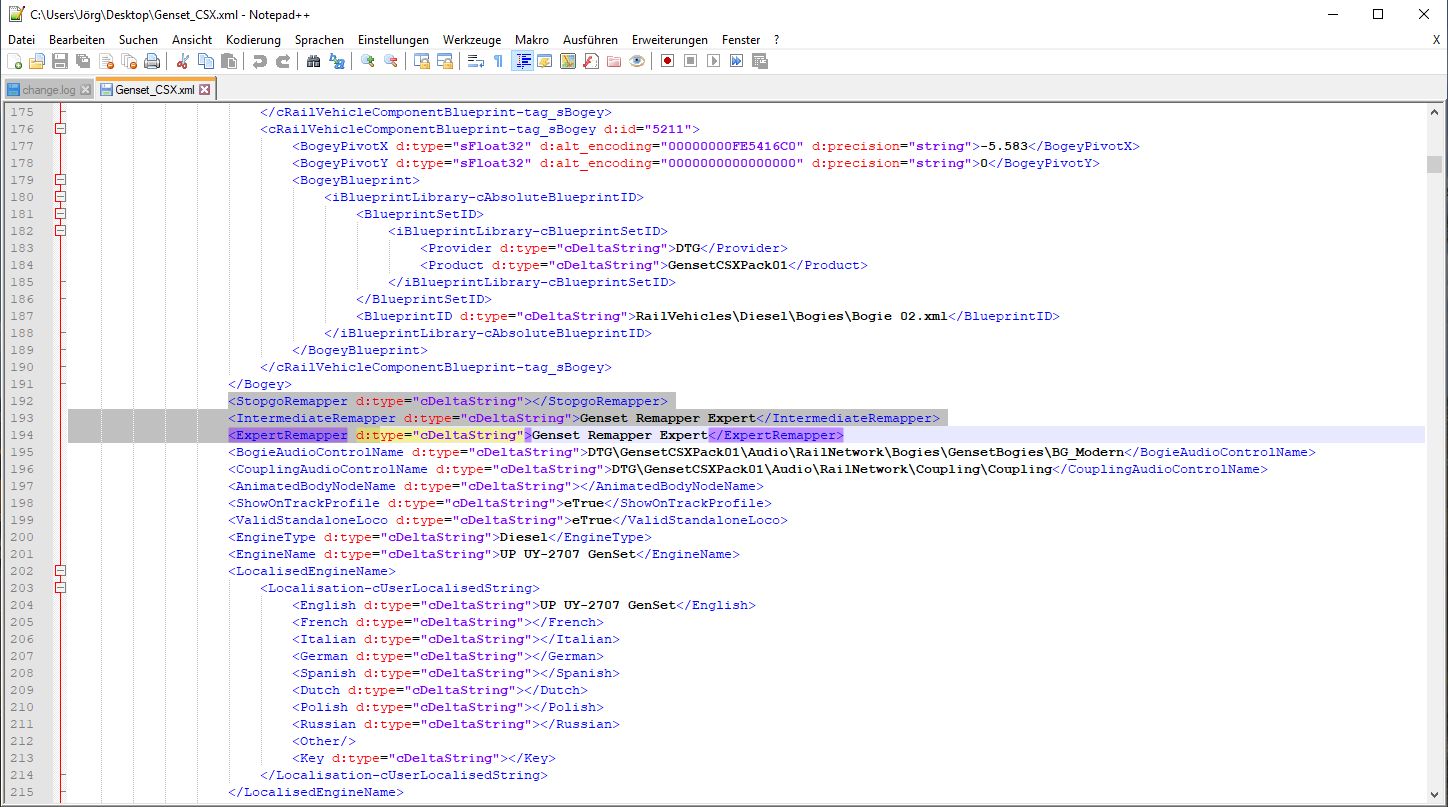Screen dimensions: 1448x807
Task: Collapse the fold at line 176
Action: (60, 129)
